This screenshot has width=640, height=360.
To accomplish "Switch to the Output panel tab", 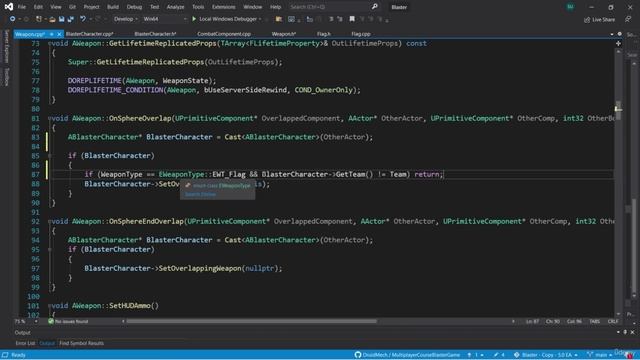I will click(x=47, y=343).
